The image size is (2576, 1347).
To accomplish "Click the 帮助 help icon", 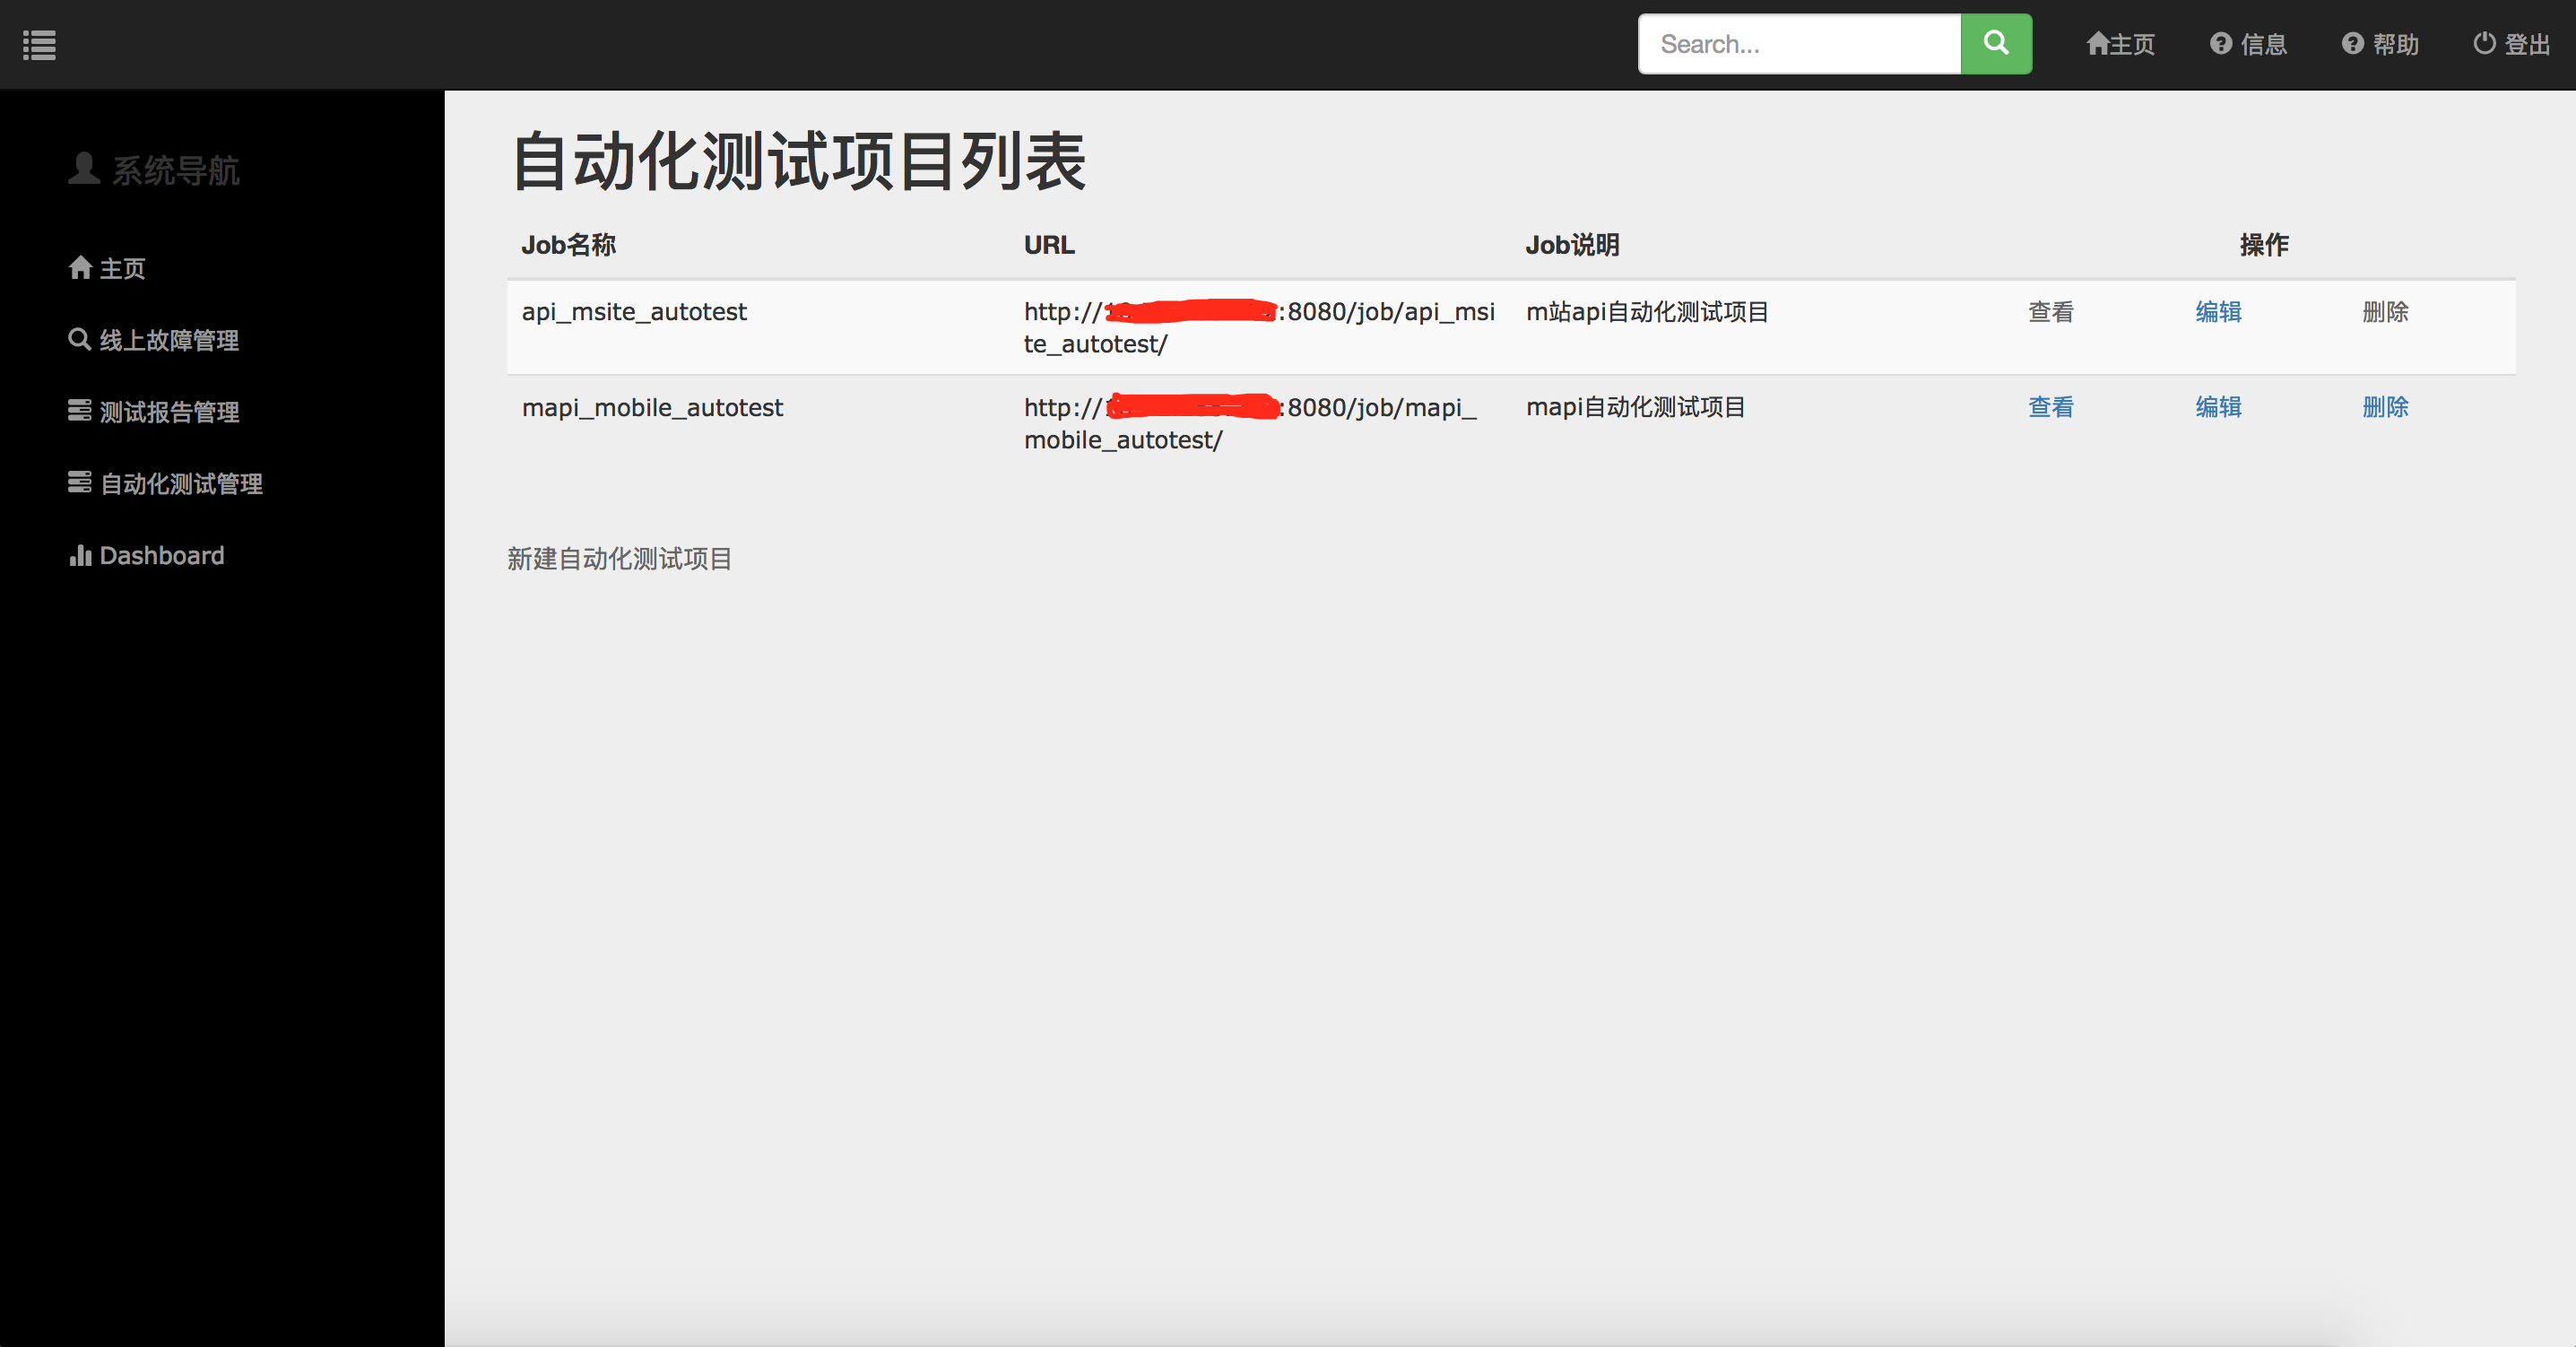I will (2352, 44).
